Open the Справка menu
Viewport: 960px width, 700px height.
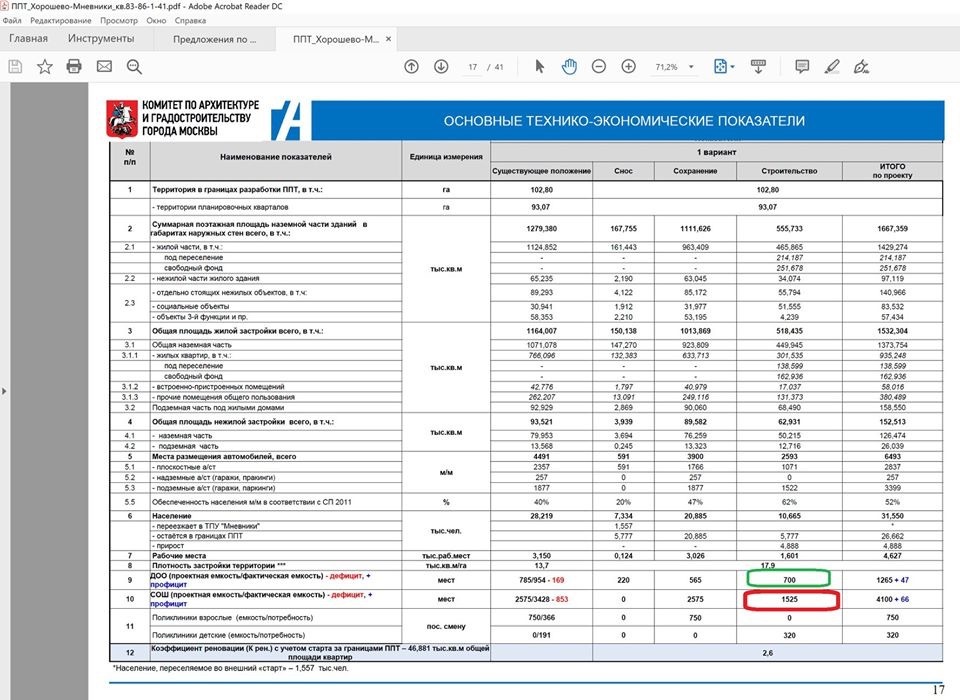[190, 20]
